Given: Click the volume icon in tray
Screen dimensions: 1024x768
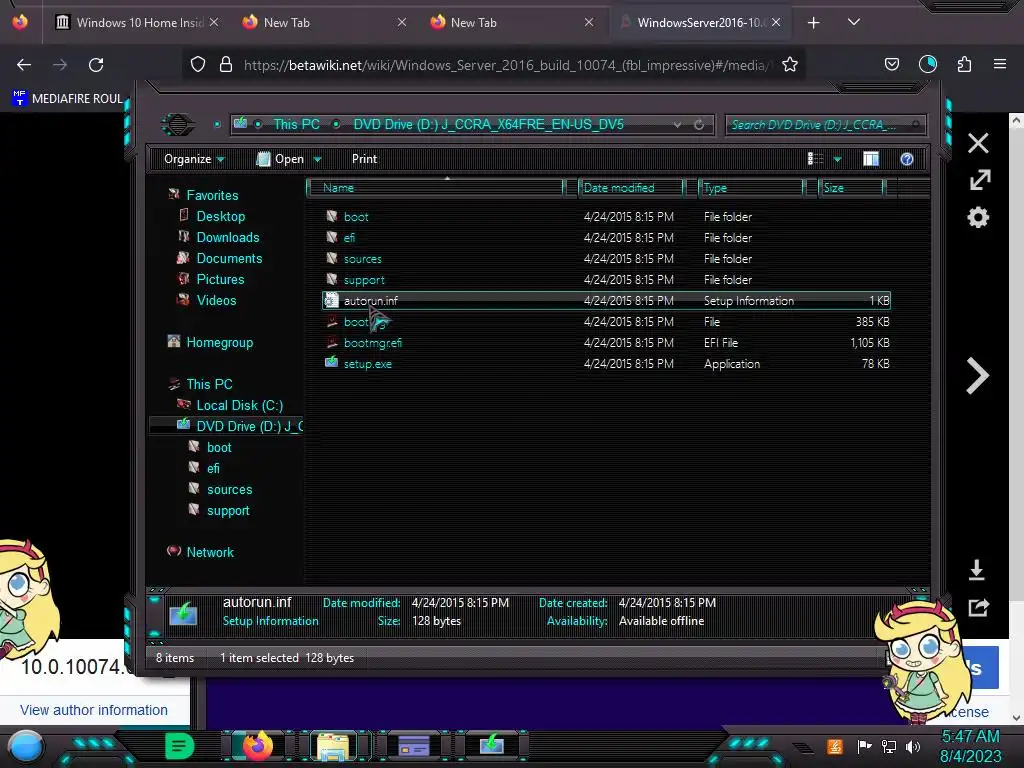Looking at the screenshot, I should coord(913,746).
